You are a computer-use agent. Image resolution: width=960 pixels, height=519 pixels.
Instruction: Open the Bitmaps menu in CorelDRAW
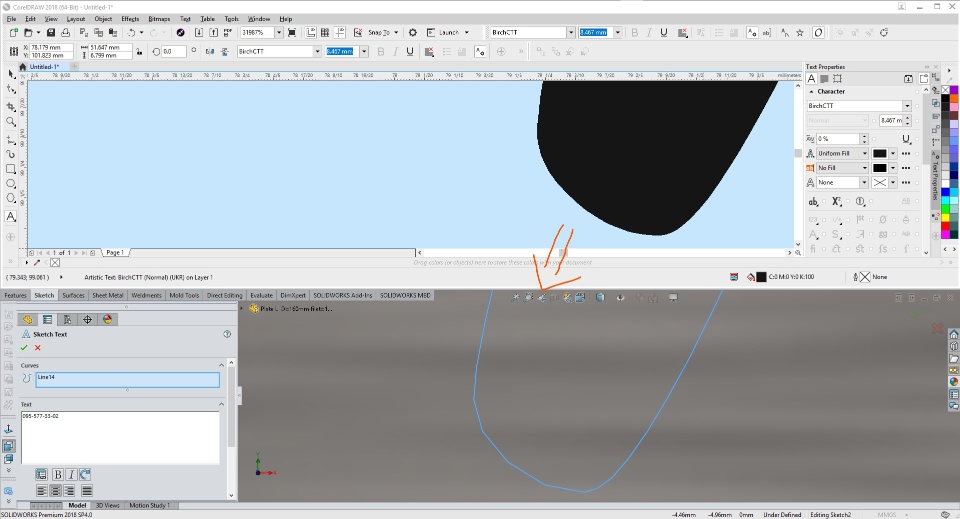tap(159, 19)
